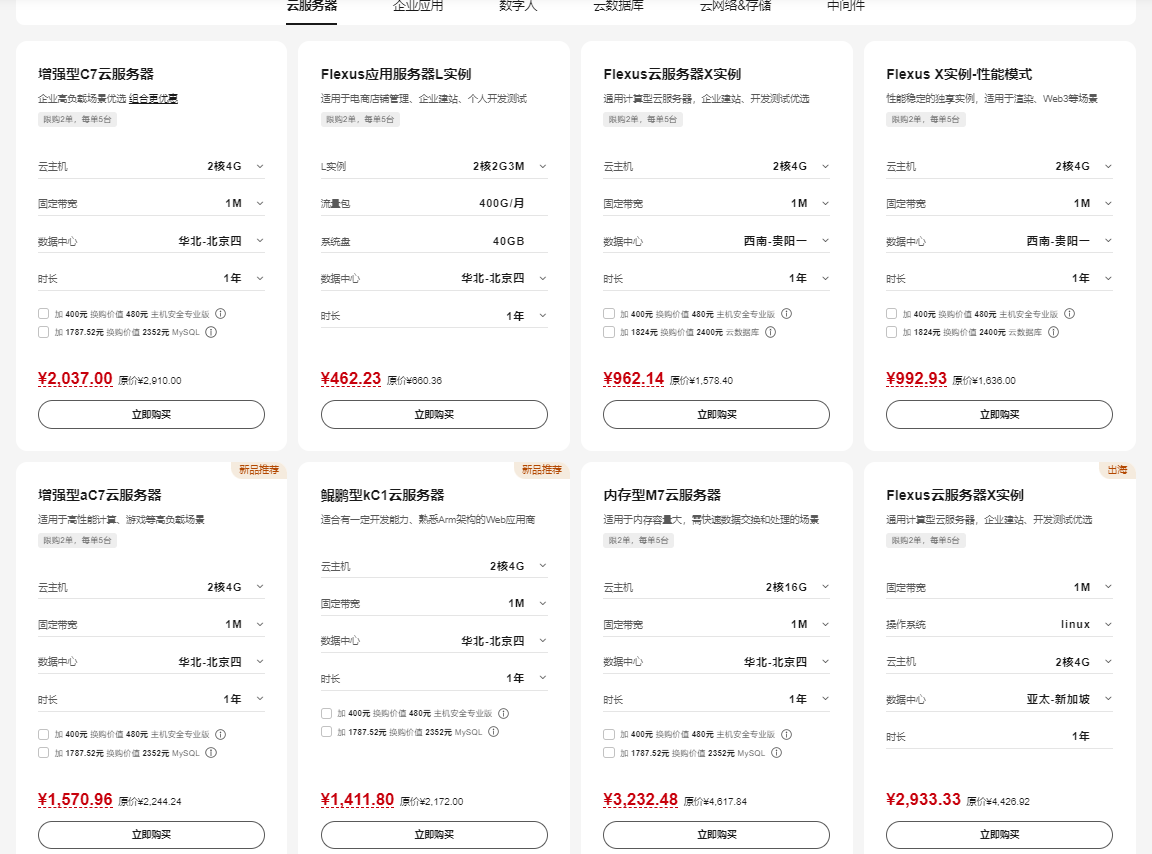The height and width of the screenshot is (854, 1152).
Task: Check 加400元 add-on in ¥962.14 Flexus card
Action: (x=609, y=314)
